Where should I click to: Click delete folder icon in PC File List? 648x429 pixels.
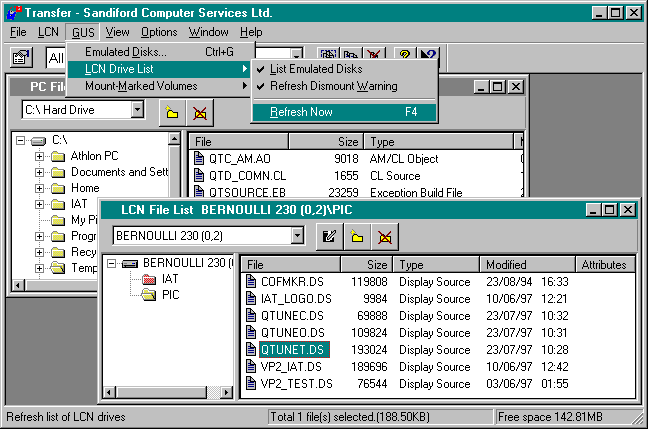tap(200, 112)
